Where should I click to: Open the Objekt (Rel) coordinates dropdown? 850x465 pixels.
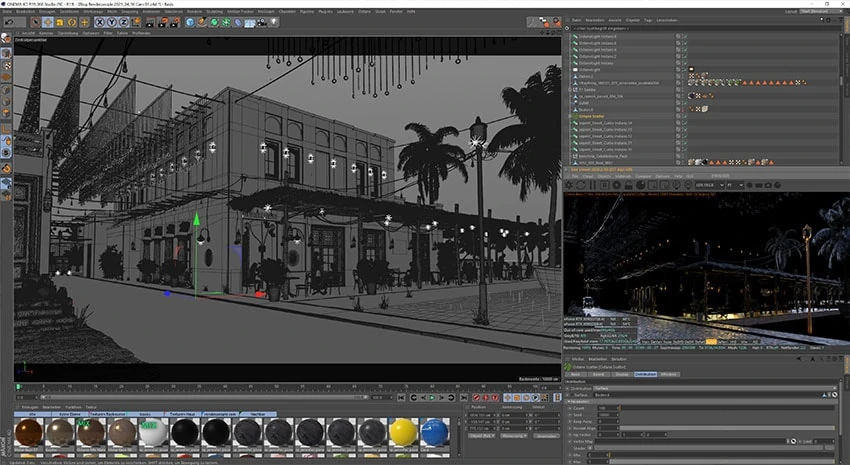481,436
